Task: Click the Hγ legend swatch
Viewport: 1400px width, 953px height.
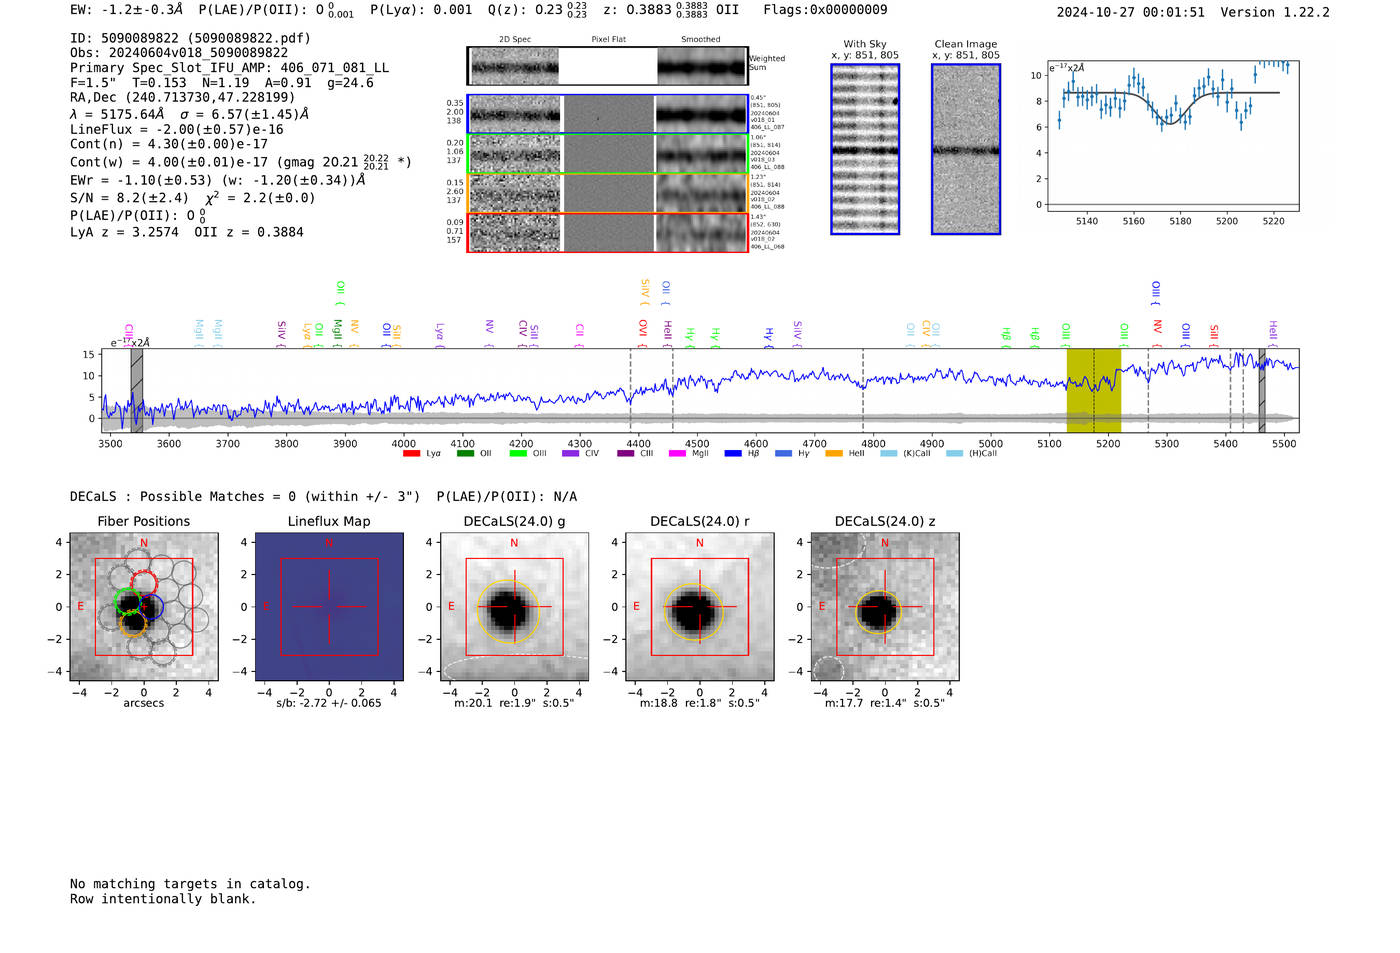Action: (783, 454)
